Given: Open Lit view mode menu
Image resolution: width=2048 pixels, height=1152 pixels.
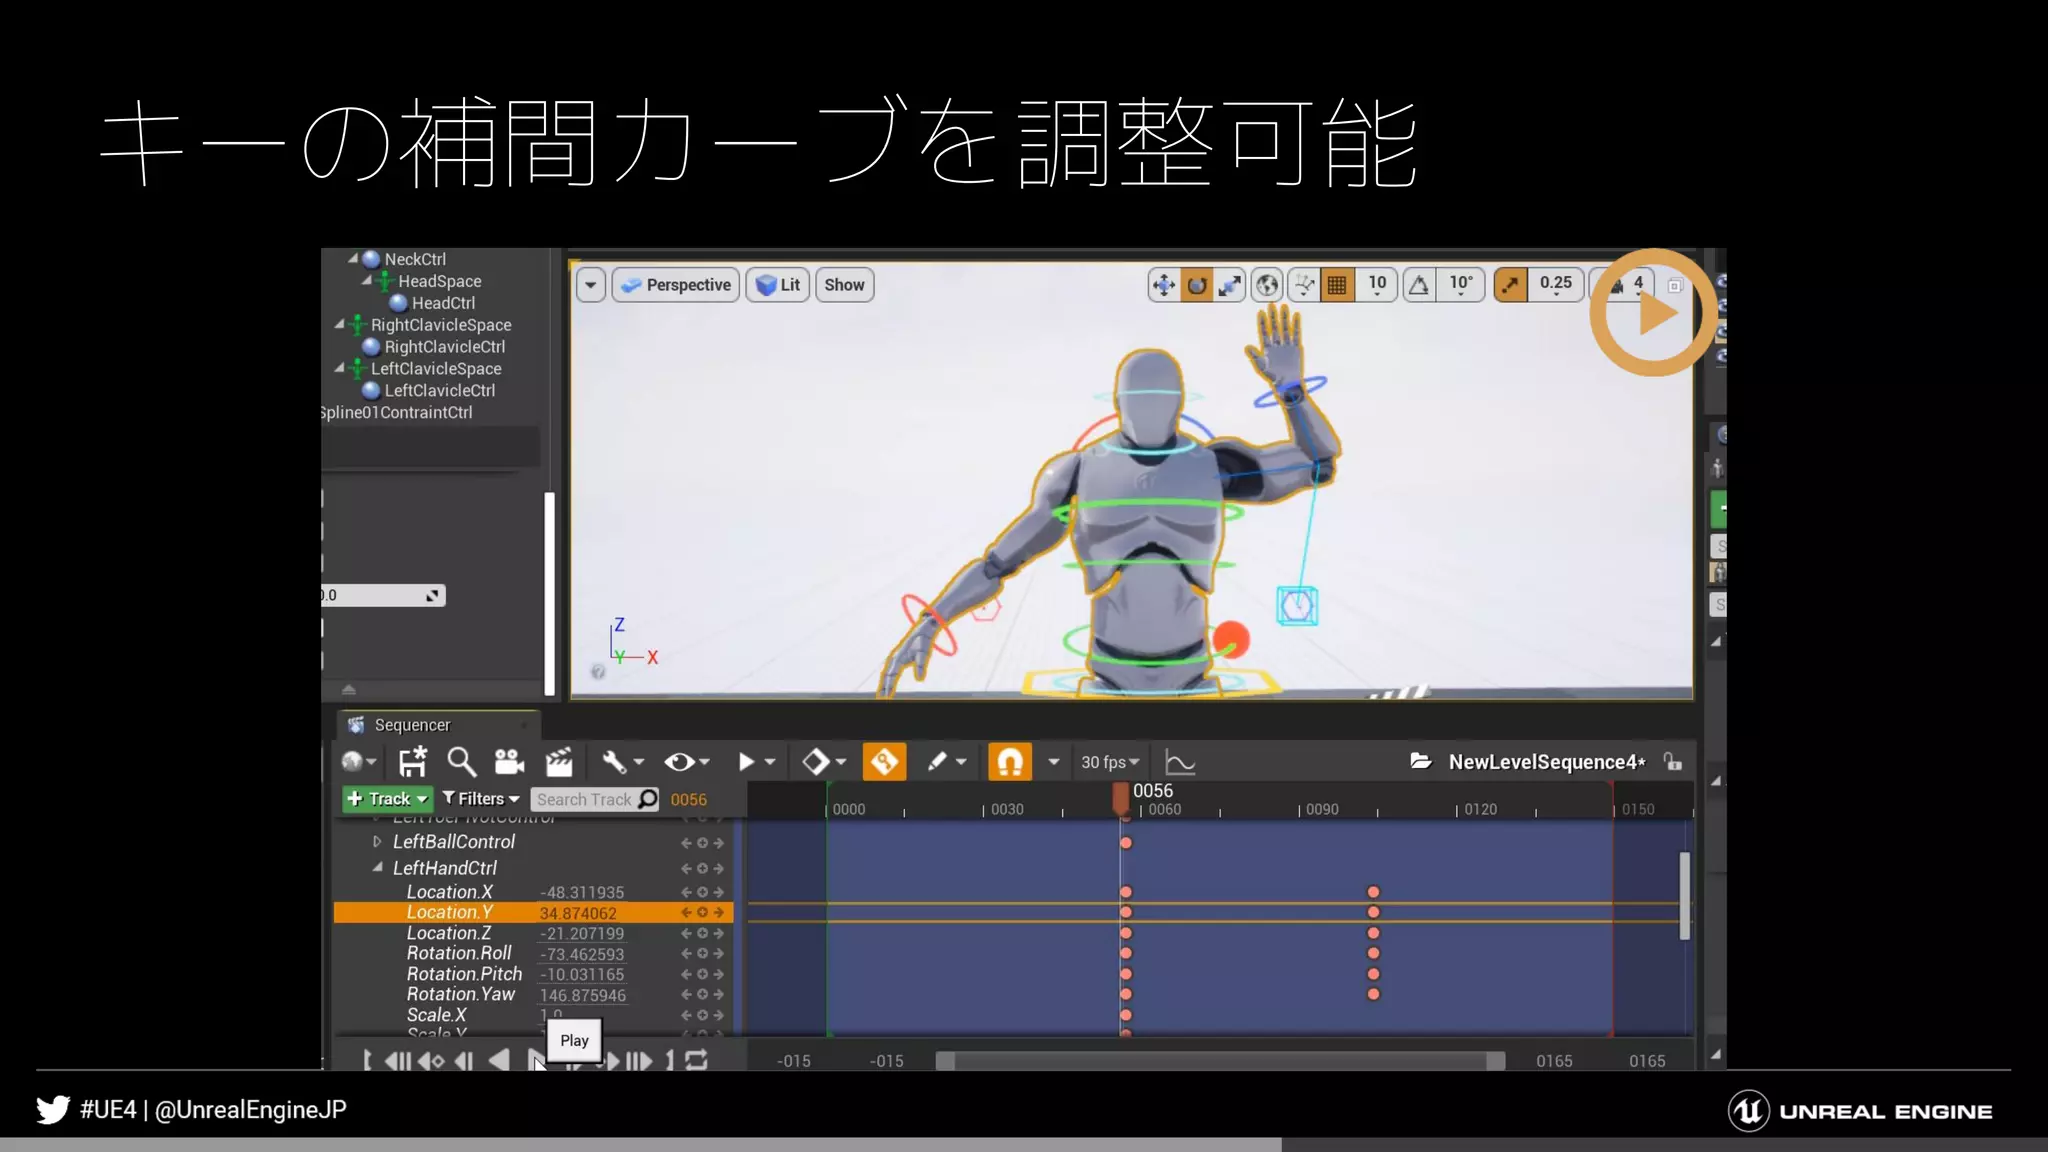Looking at the screenshot, I should click(778, 285).
